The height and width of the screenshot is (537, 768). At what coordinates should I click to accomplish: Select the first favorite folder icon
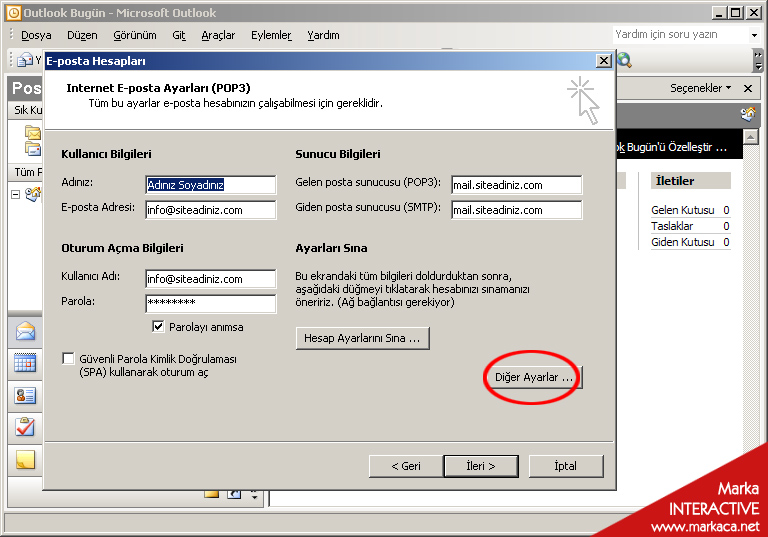(x=33, y=132)
